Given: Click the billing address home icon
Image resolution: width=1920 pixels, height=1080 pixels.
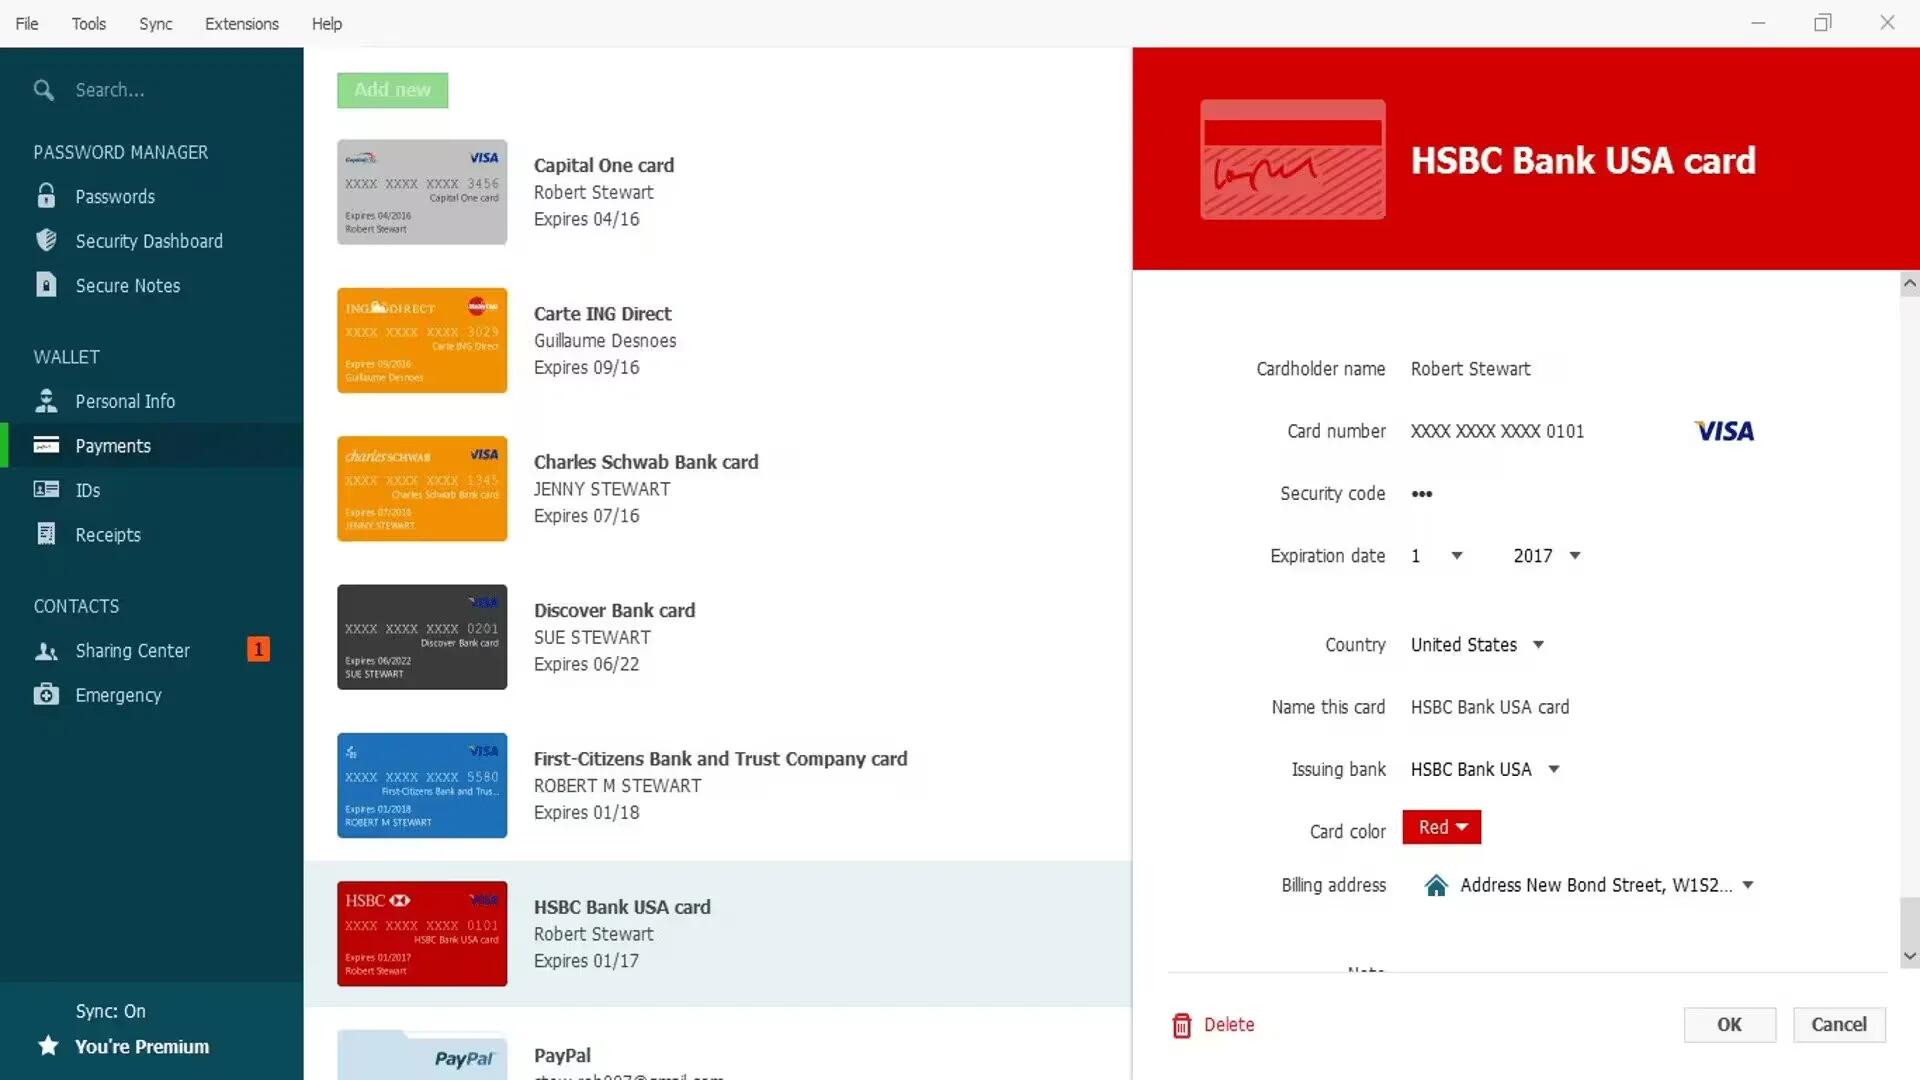Looking at the screenshot, I should (x=1436, y=885).
